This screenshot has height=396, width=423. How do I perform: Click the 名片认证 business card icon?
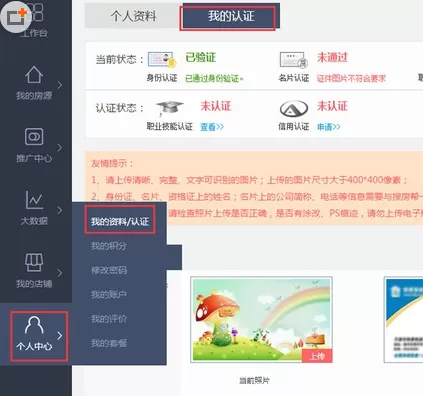(293, 60)
